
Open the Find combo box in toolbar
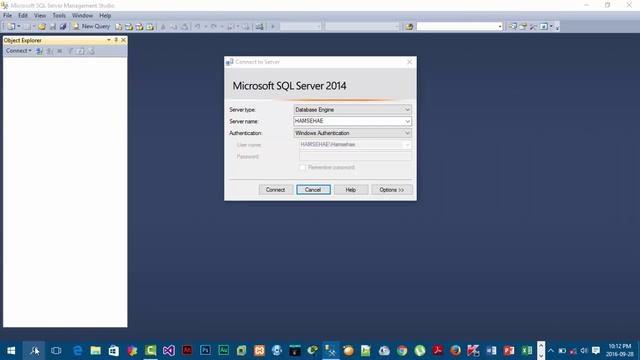459,27
